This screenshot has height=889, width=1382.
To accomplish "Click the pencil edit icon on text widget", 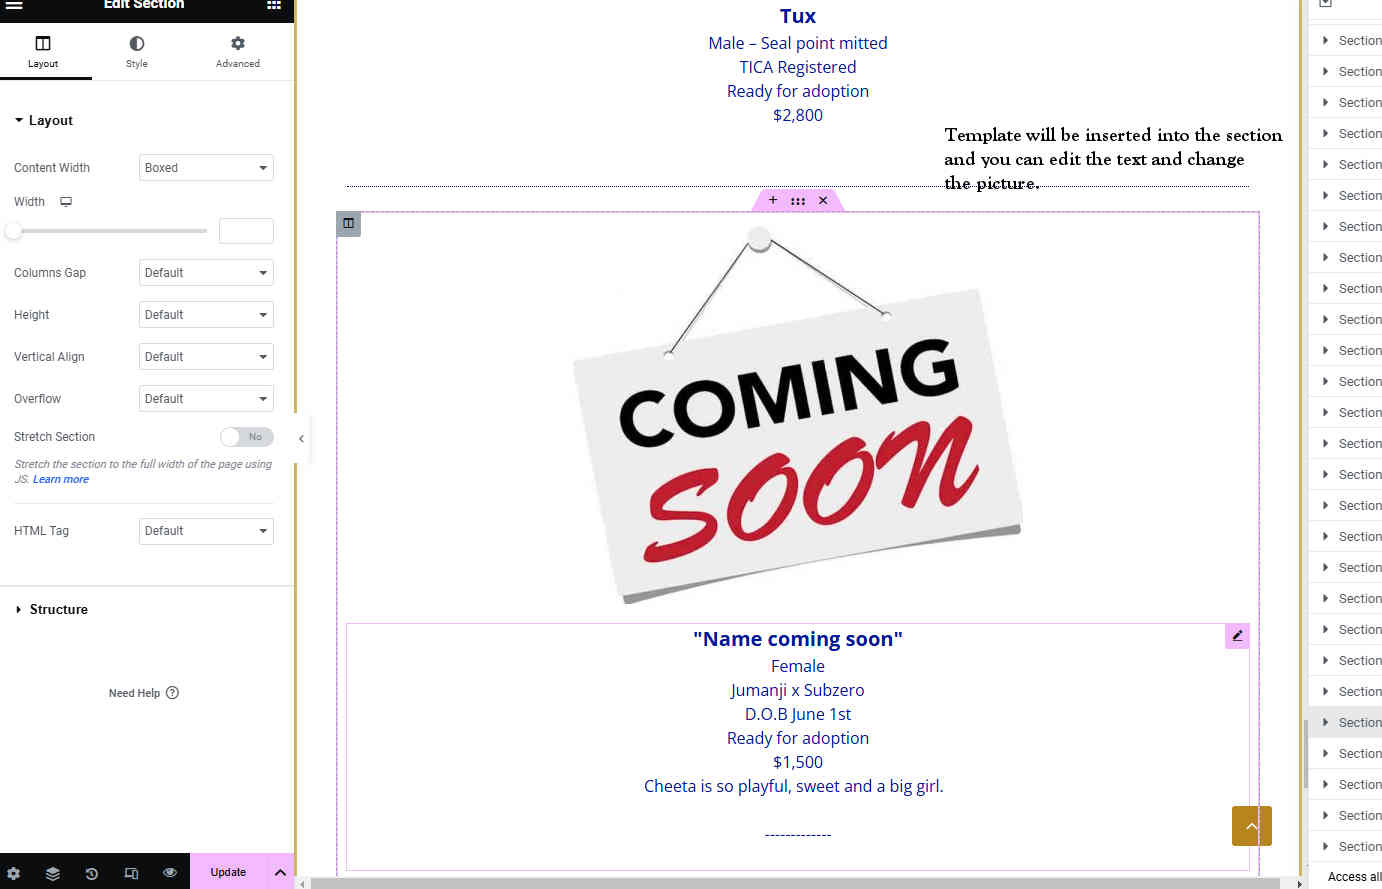I will [x=1237, y=636].
